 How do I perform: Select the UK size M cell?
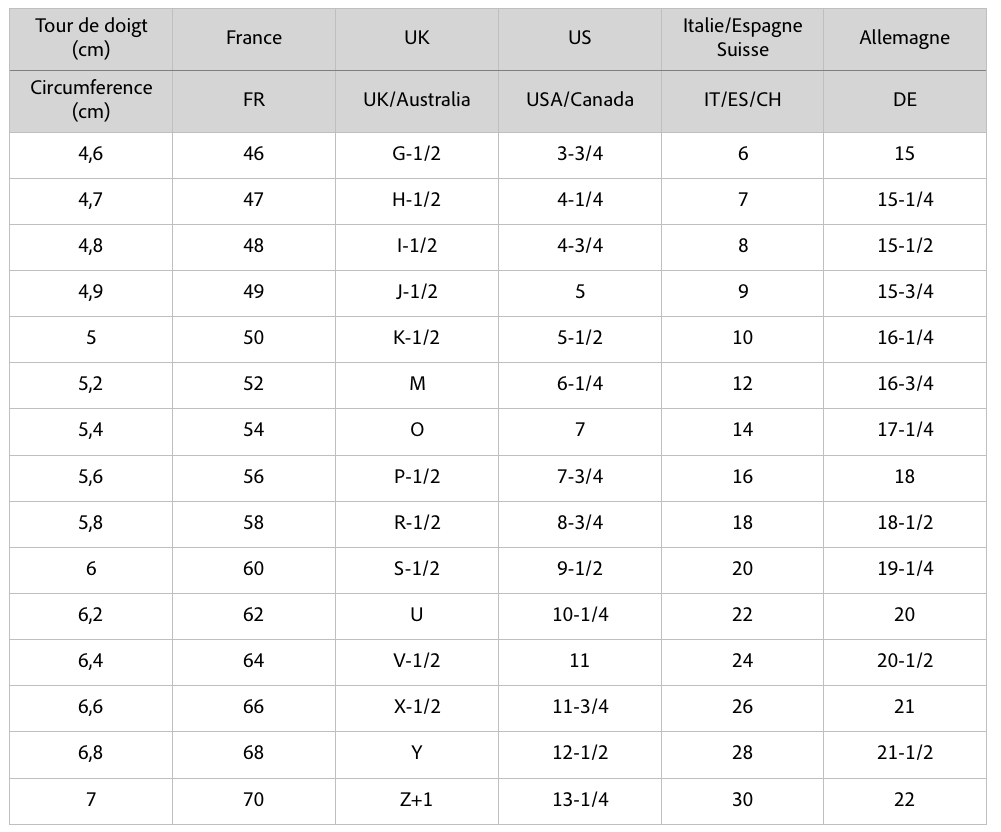coord(417,384)
